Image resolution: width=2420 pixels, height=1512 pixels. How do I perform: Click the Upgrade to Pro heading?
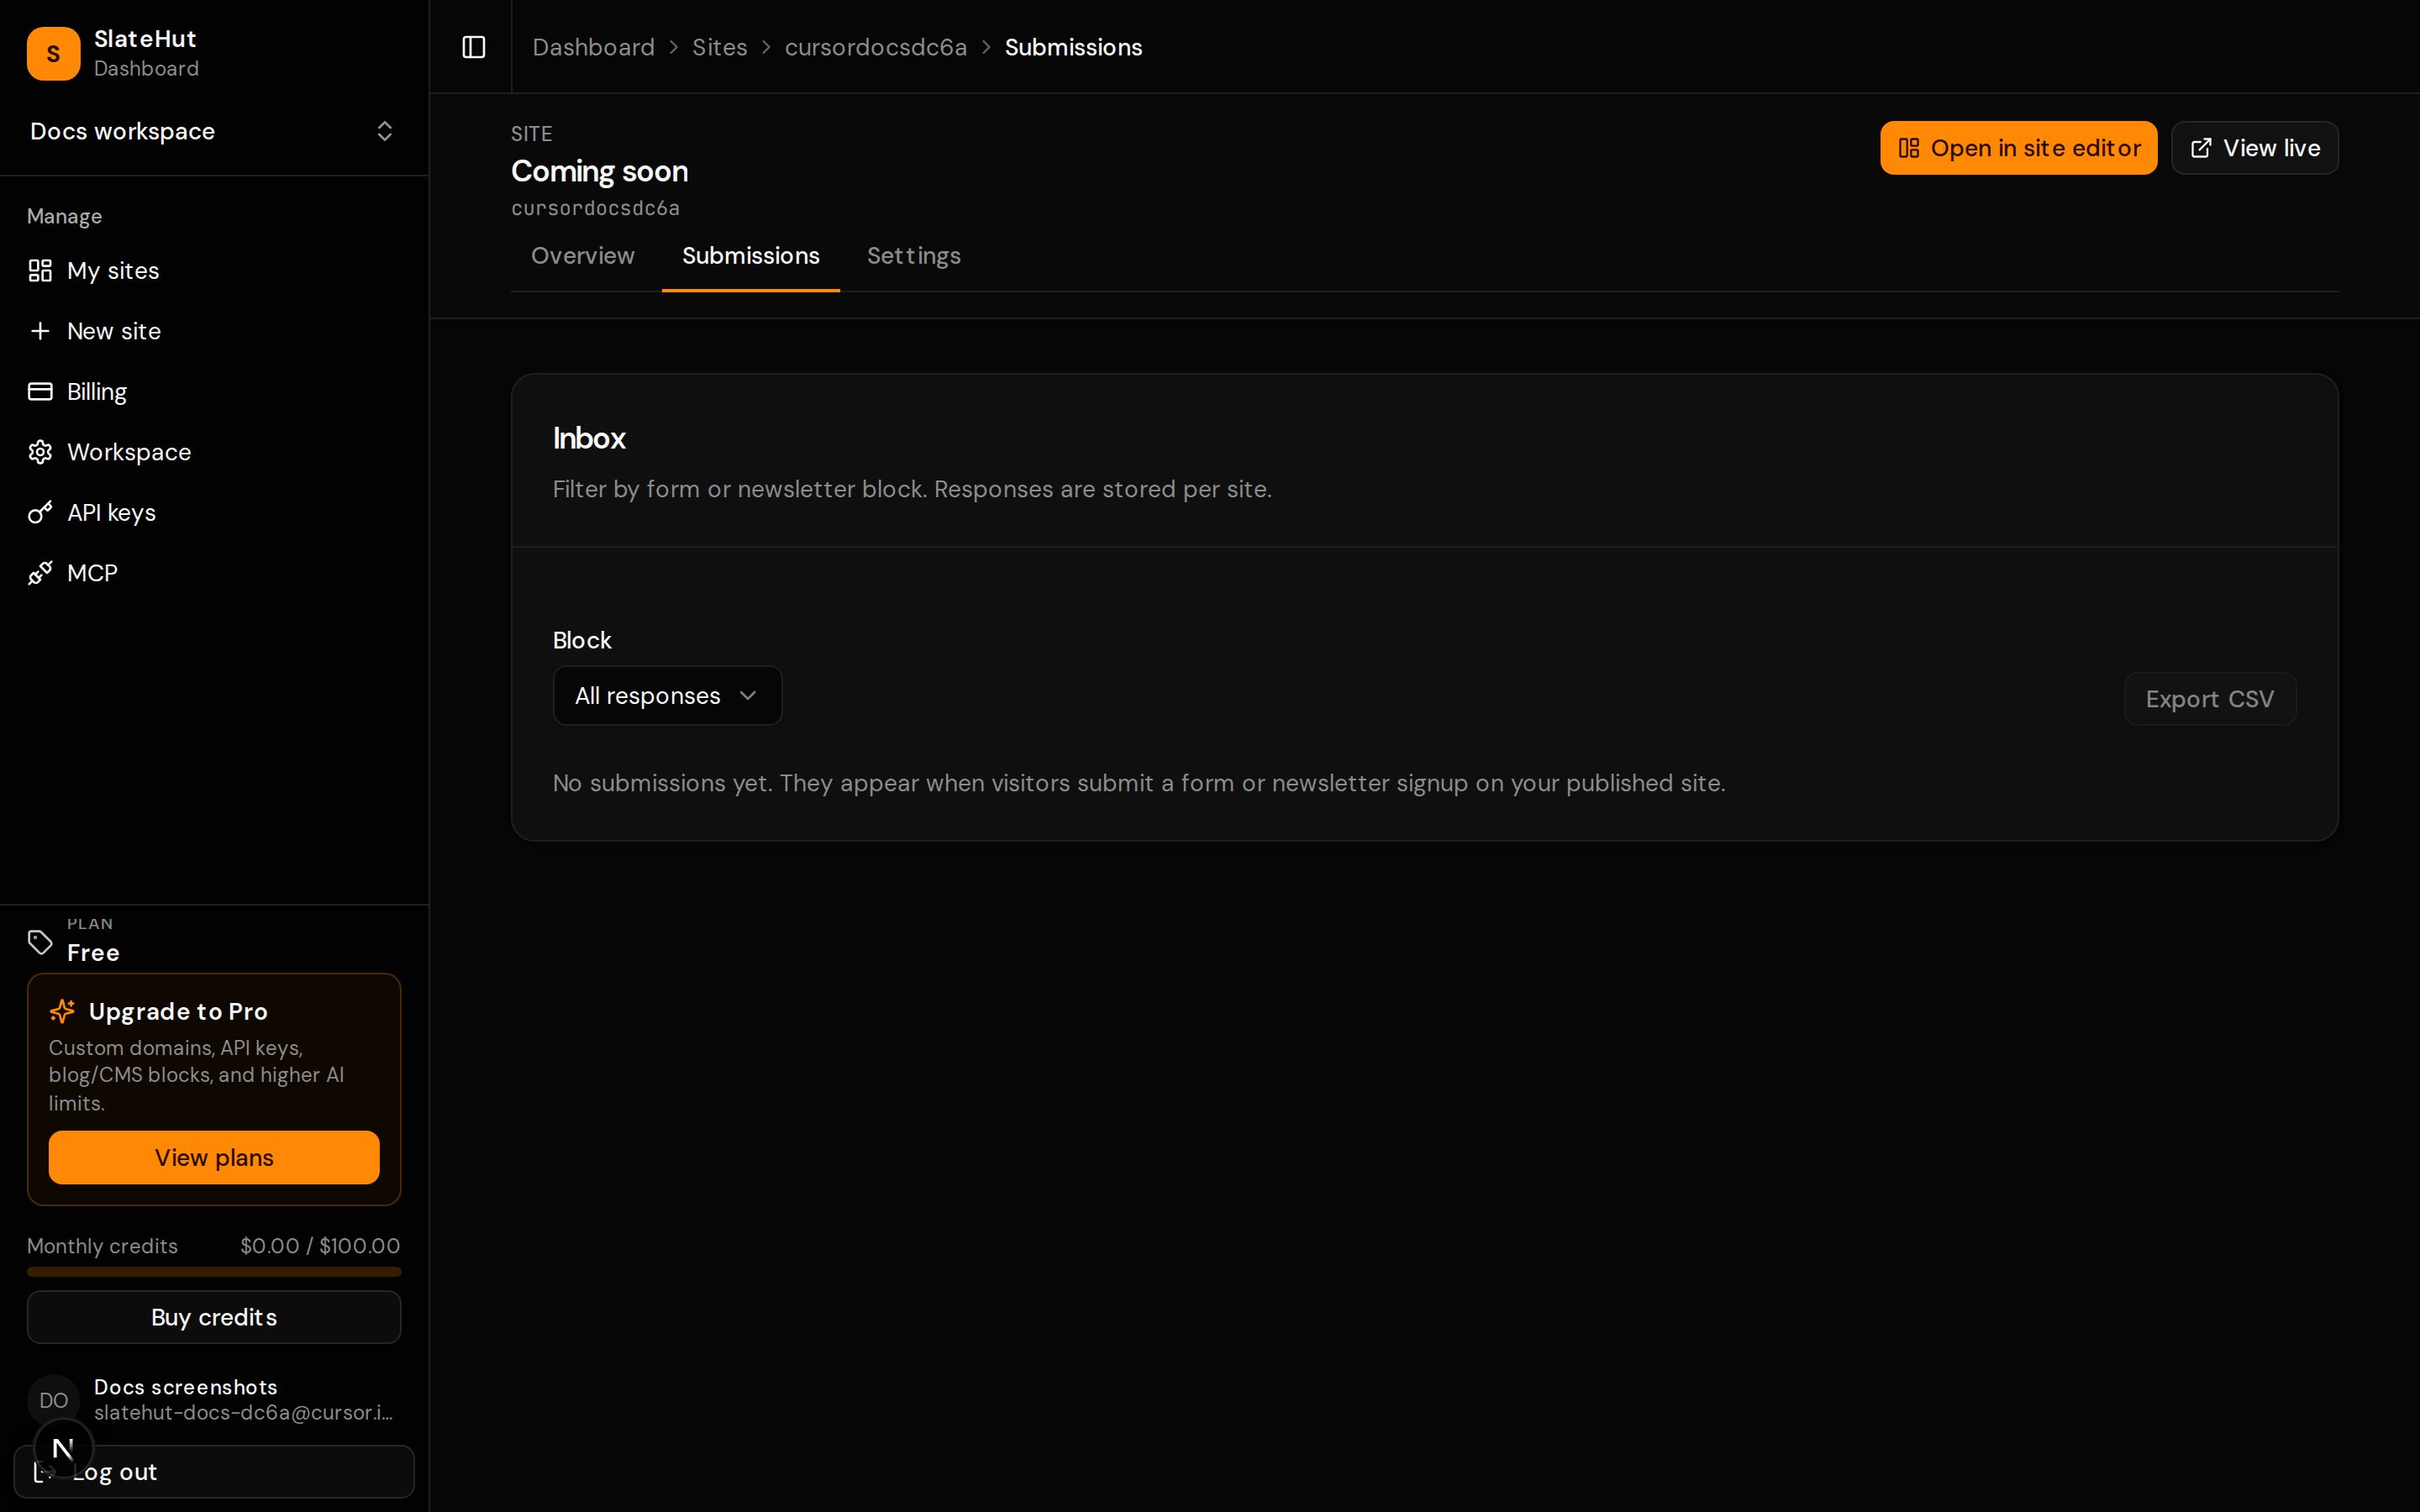(x=178, y=1011)
